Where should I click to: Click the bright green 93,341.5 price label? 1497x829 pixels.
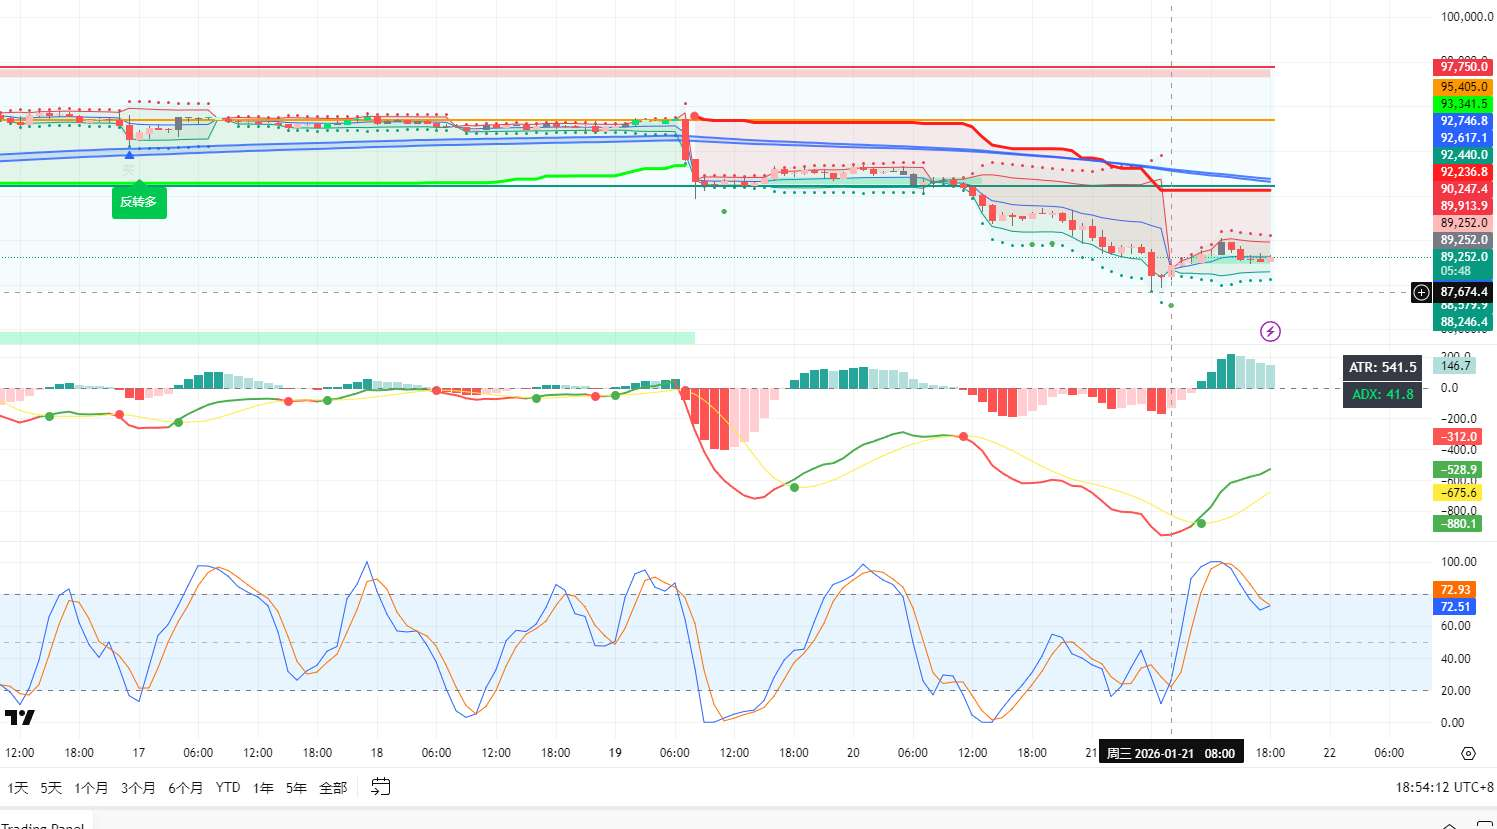point(1463,104)
